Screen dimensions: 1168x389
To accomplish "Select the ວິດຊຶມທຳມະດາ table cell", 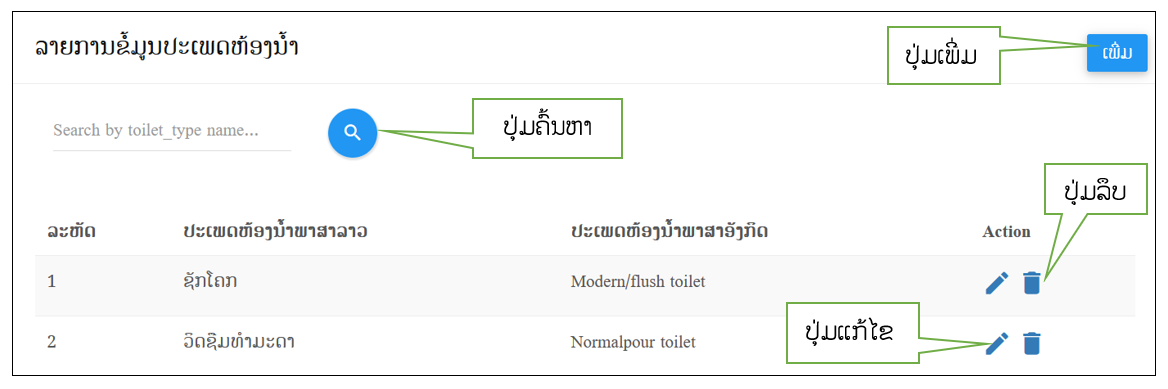I will point(244,342).
